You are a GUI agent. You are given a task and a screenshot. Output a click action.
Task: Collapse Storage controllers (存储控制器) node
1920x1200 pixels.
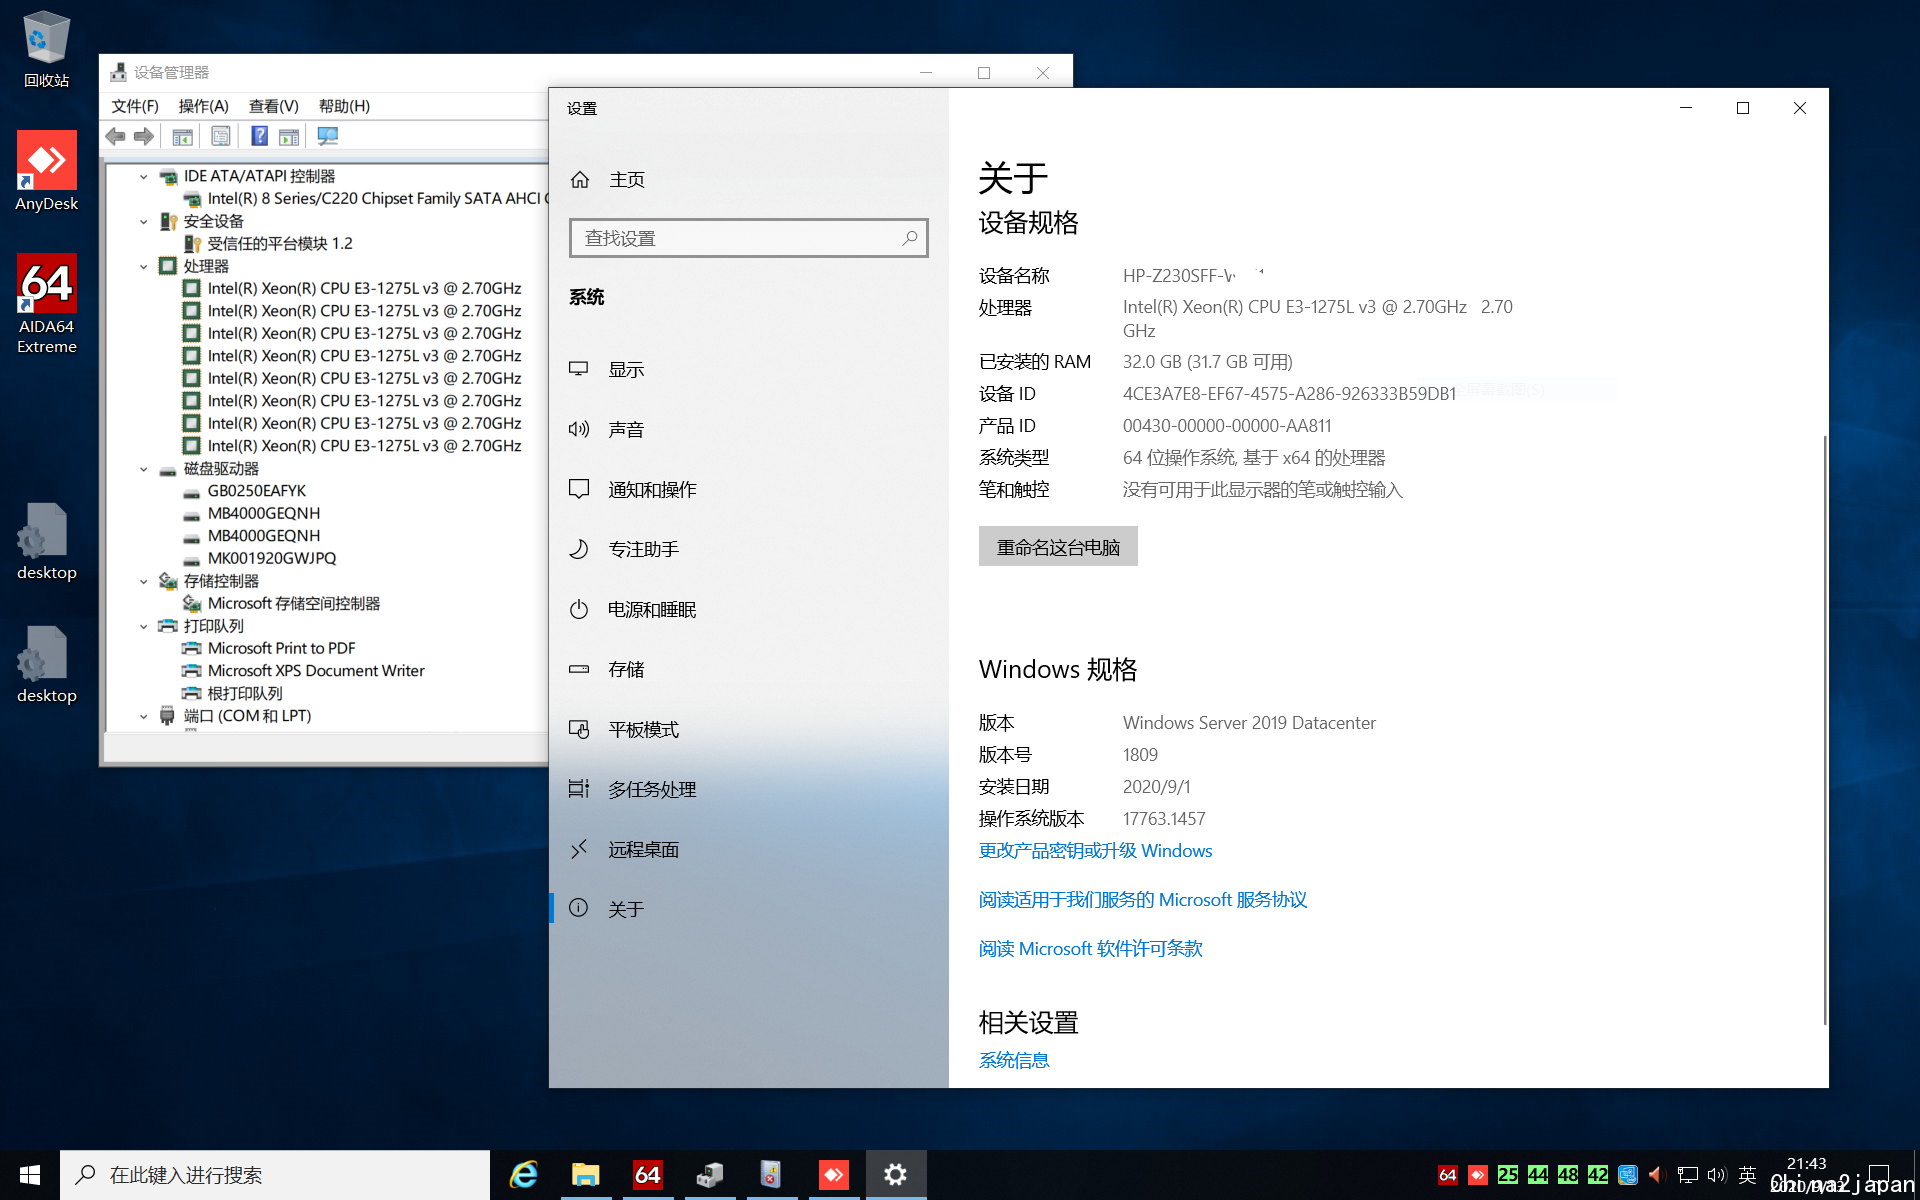pos(144,582)
